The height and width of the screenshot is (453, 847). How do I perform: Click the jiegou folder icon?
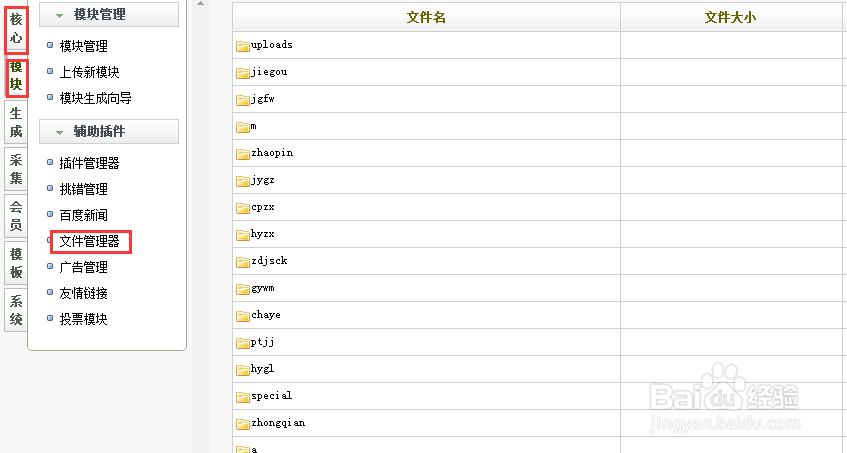coord(243,73)
